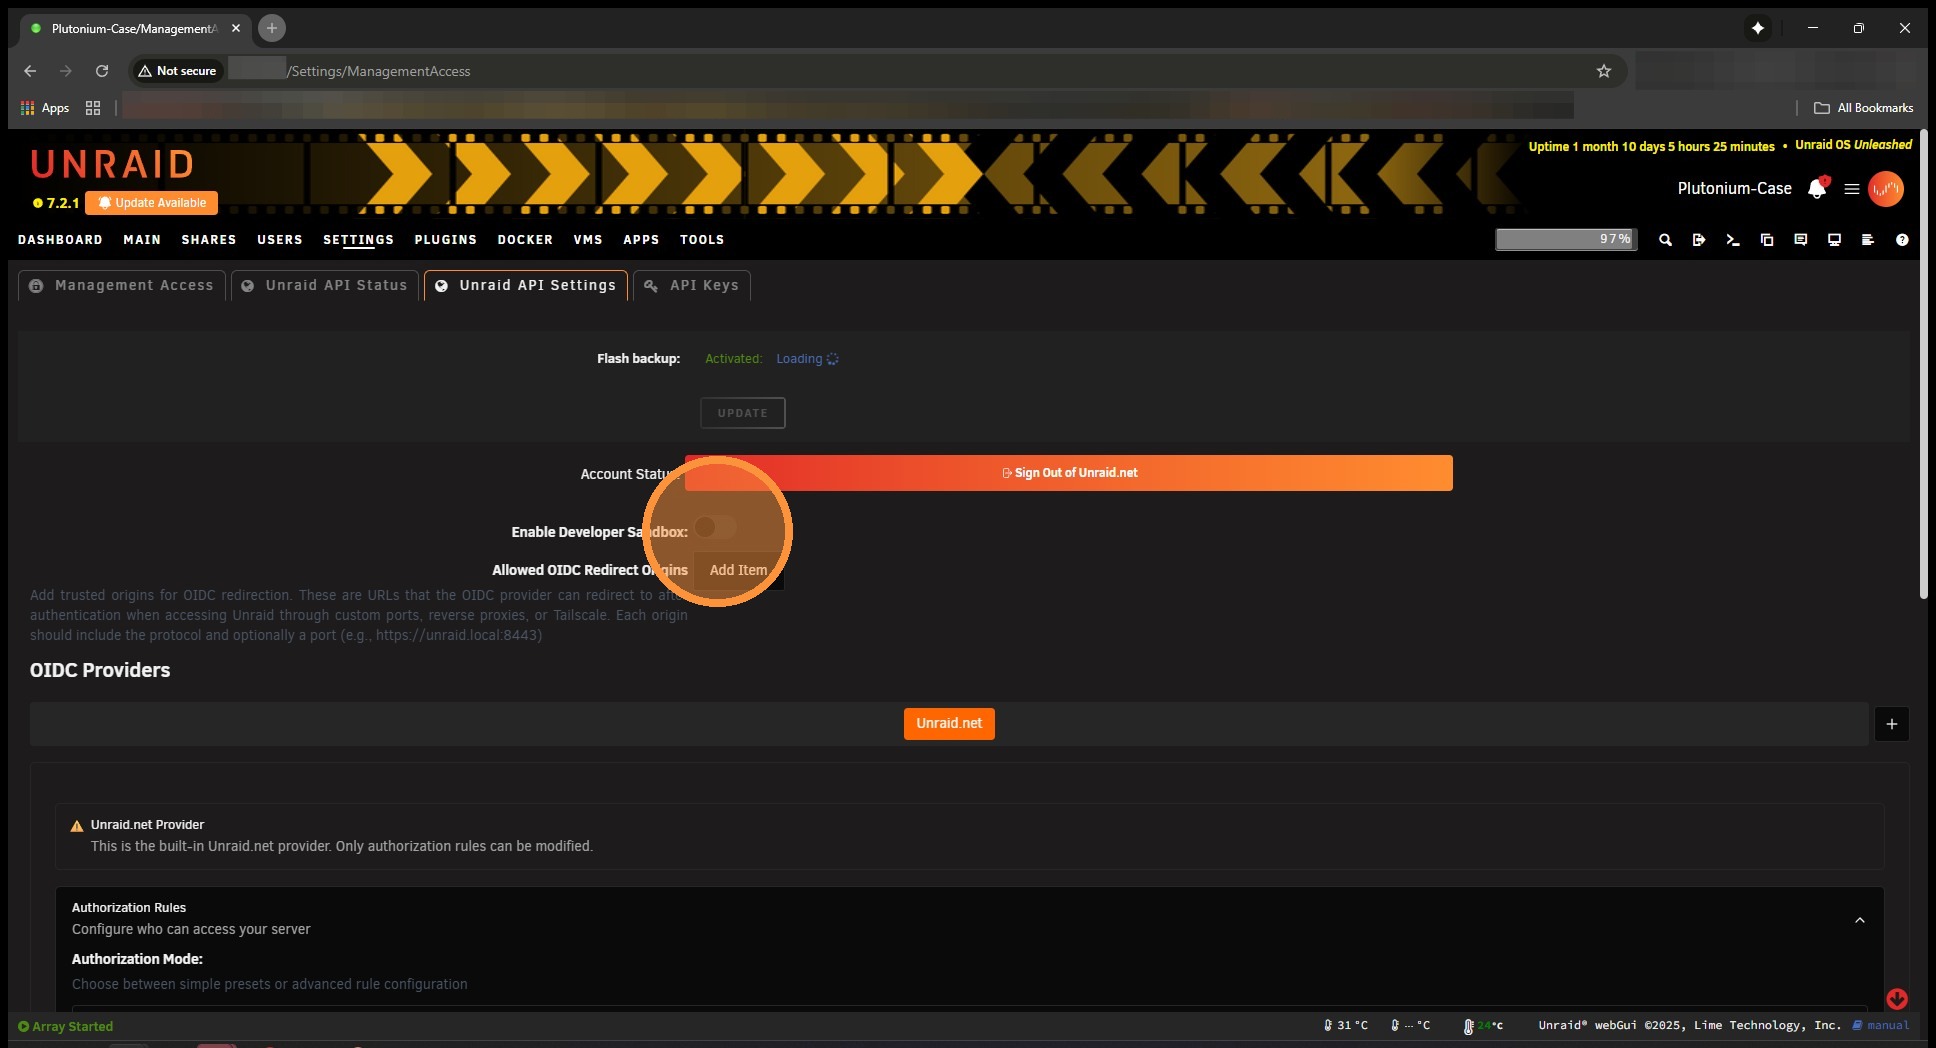Click the 24°C temperature reading
The width and height of the screenshot is (1936, 1048).
[1484, 1025]
